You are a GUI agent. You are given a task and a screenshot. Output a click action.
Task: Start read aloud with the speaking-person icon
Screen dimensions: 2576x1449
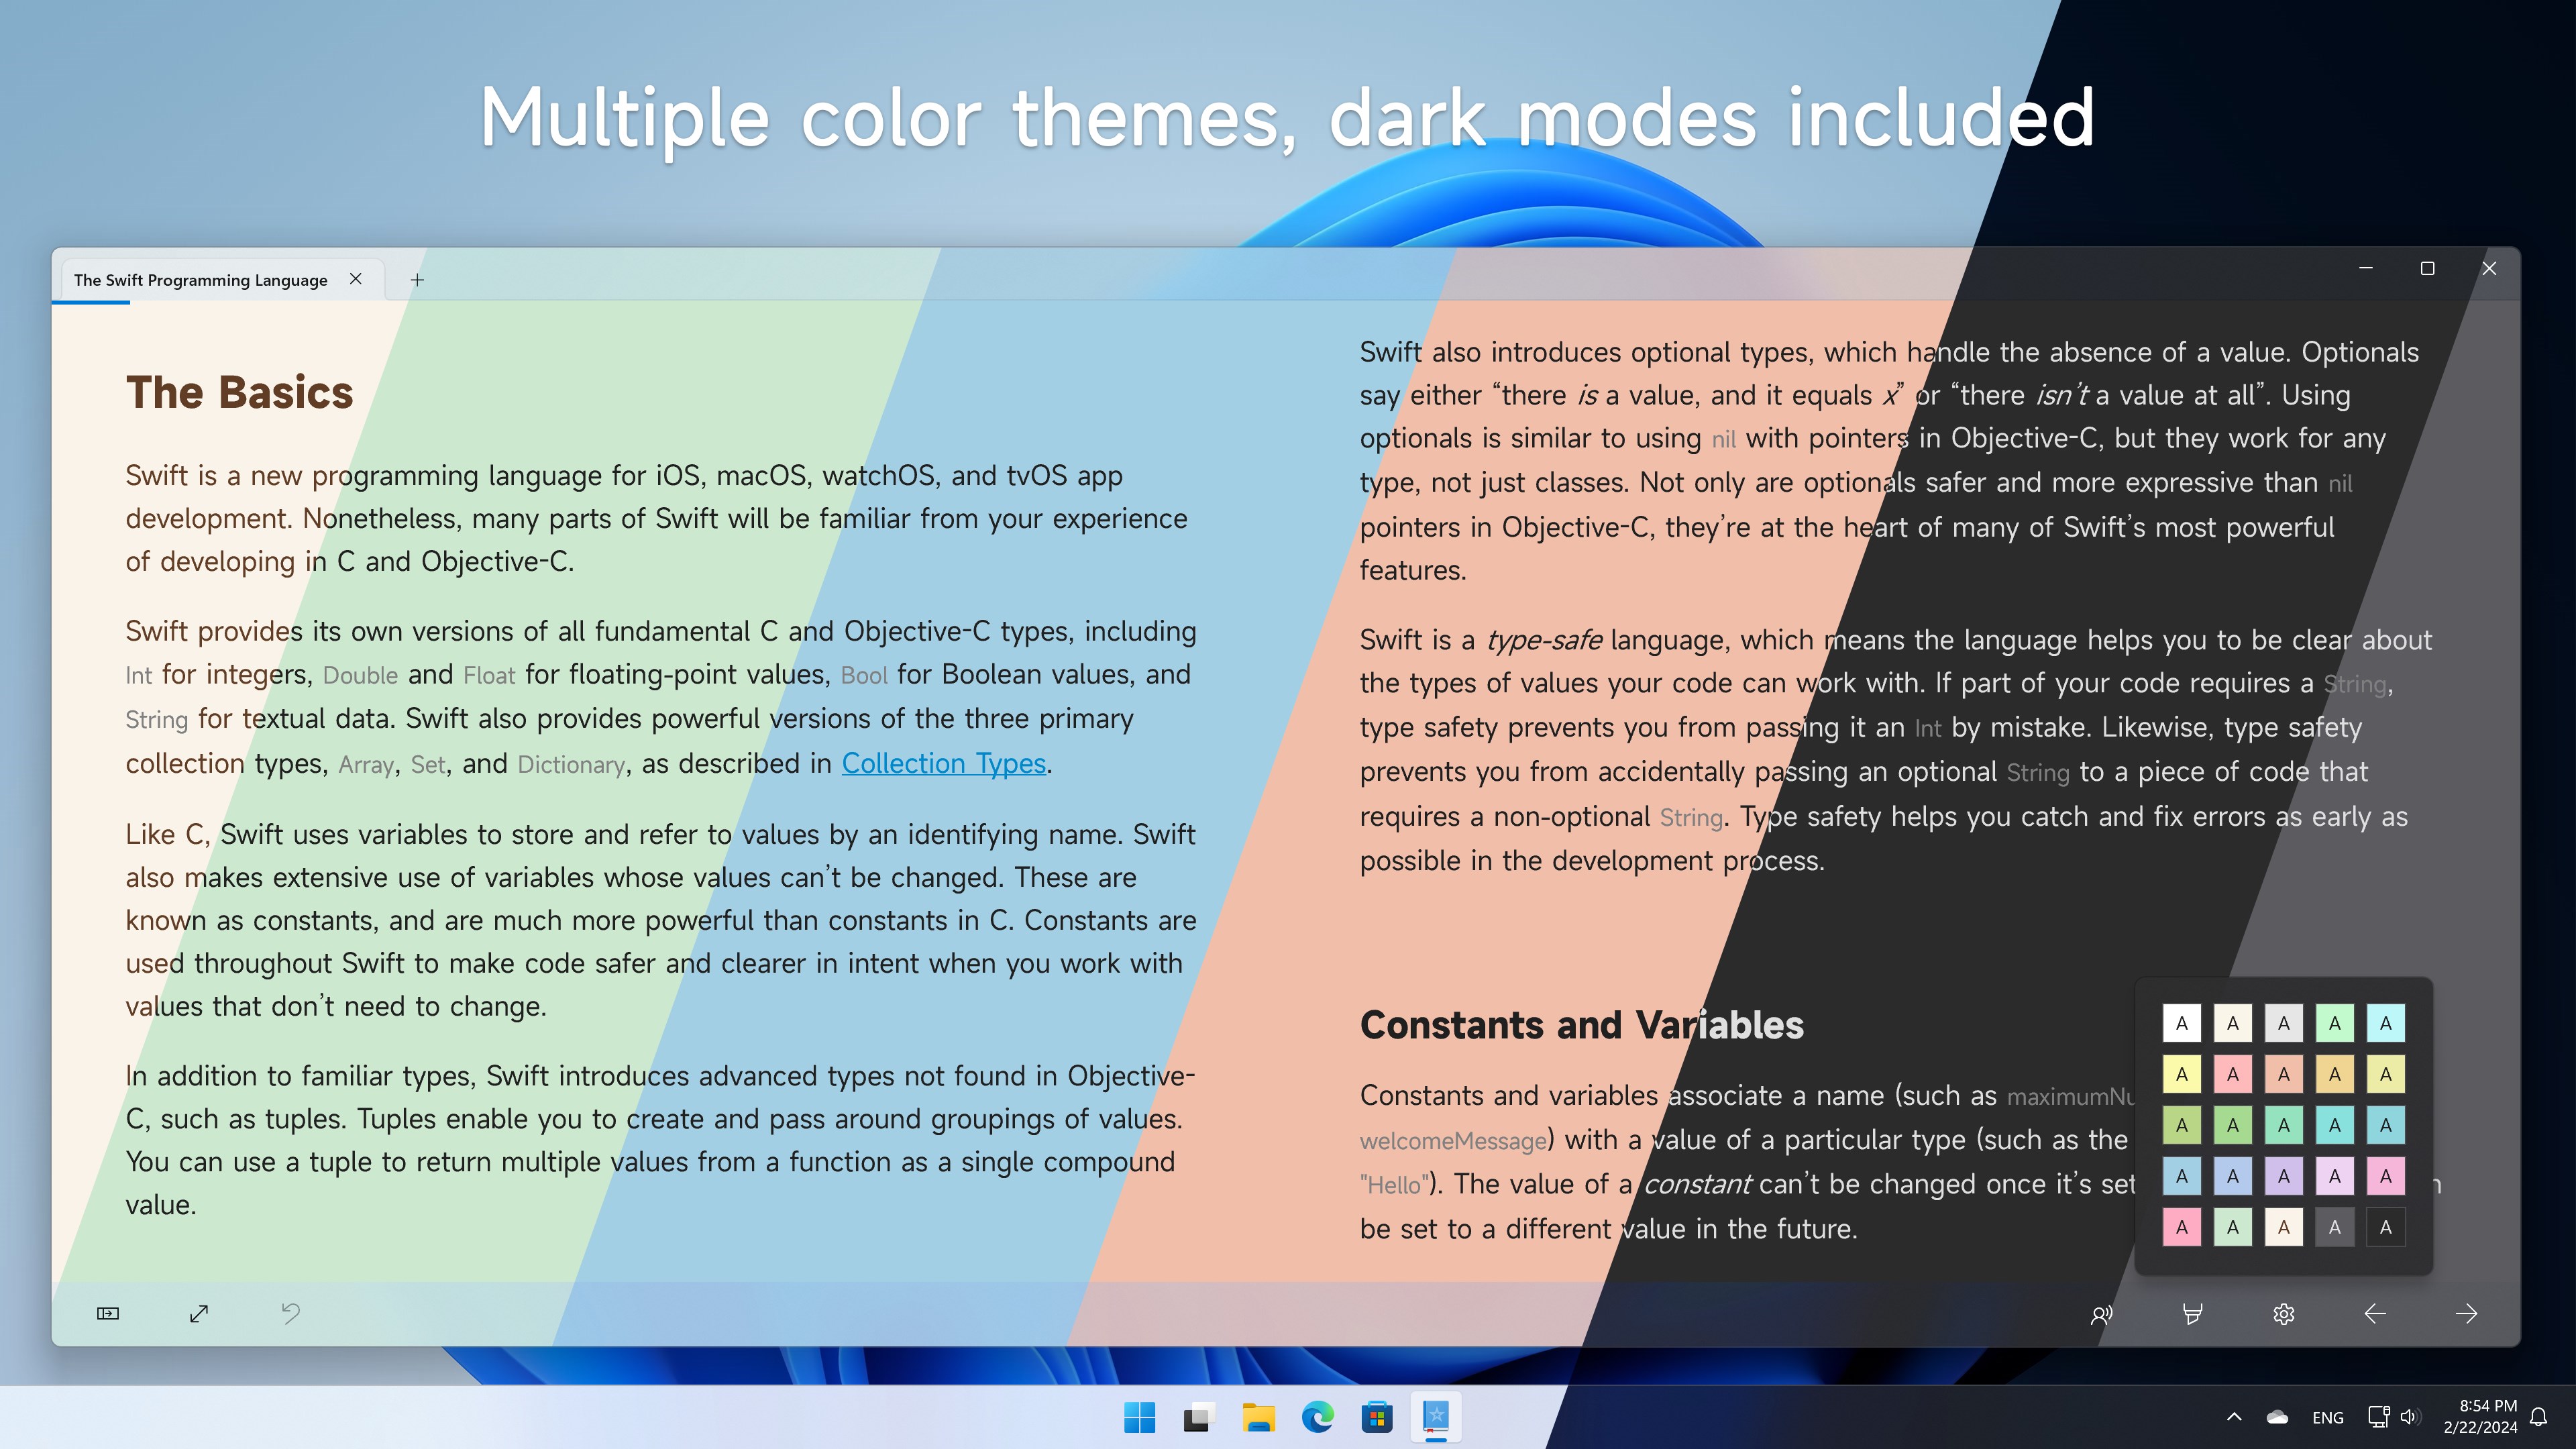coord(2101,1314)
